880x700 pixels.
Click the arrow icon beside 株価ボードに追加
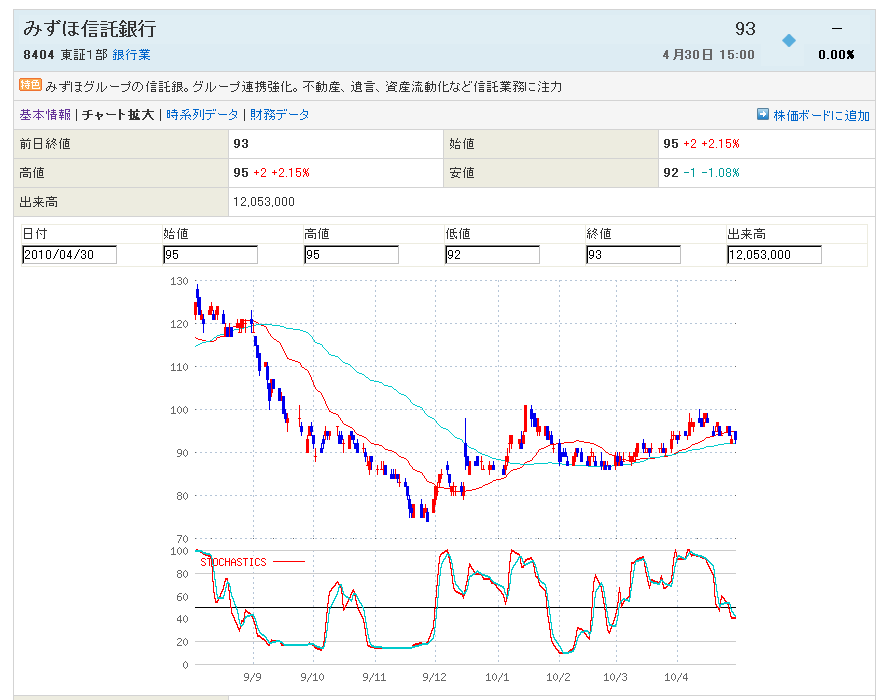pos(762,115)
